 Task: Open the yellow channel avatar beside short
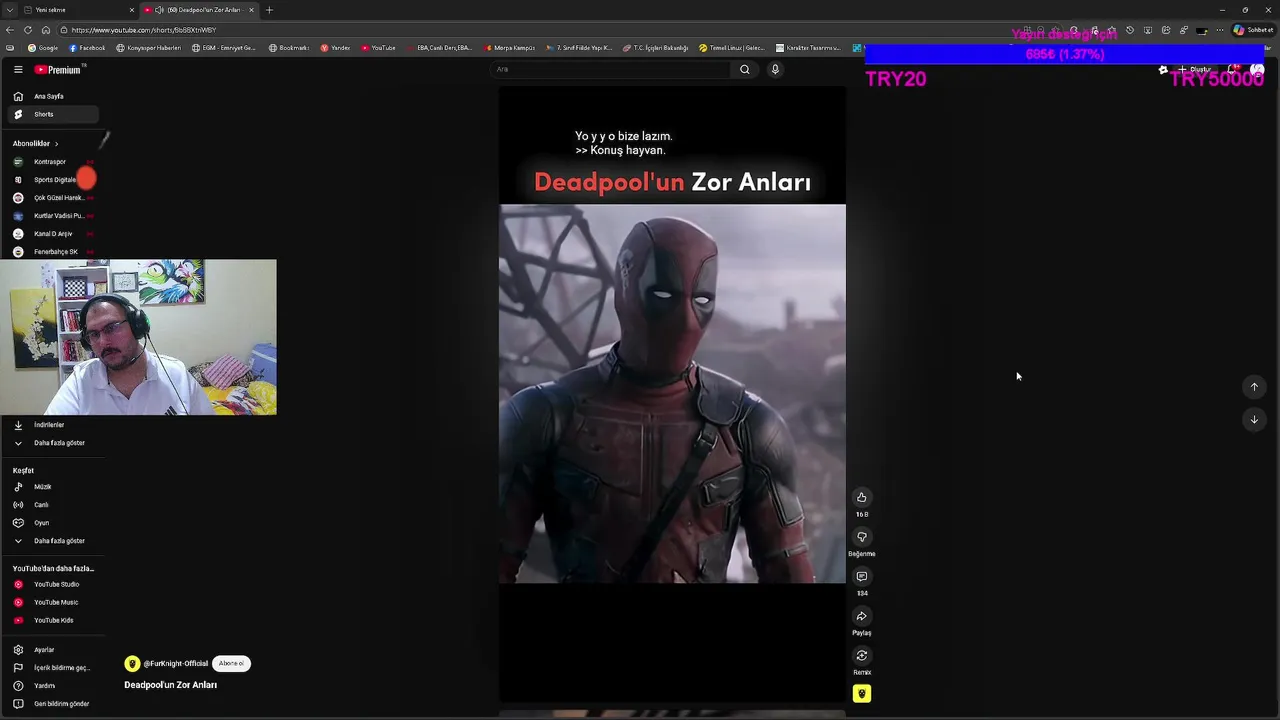pyautogui.click(x=862, y=694)
